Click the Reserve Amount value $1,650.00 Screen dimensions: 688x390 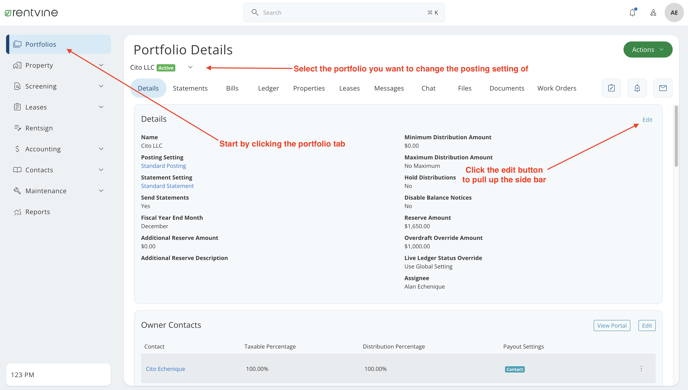tap(417, 226)
